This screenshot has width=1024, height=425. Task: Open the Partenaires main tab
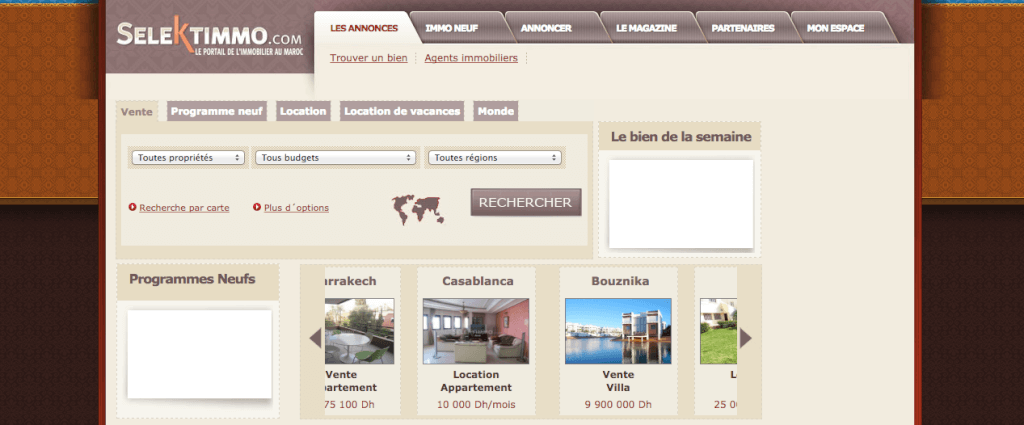(x=743, y=28)
